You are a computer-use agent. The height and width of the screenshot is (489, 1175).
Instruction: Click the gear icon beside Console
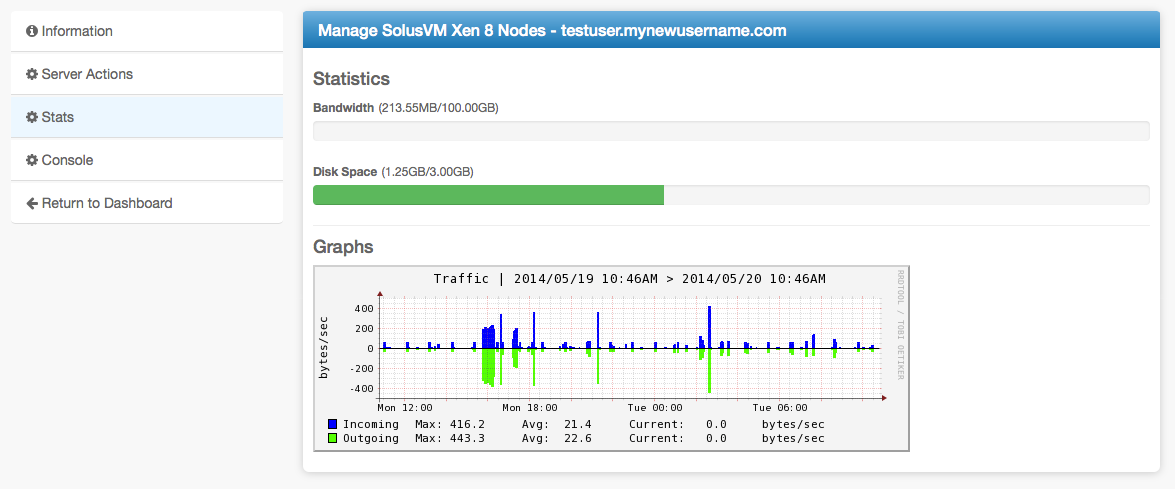pyautogui.click(x=32, y=160)
